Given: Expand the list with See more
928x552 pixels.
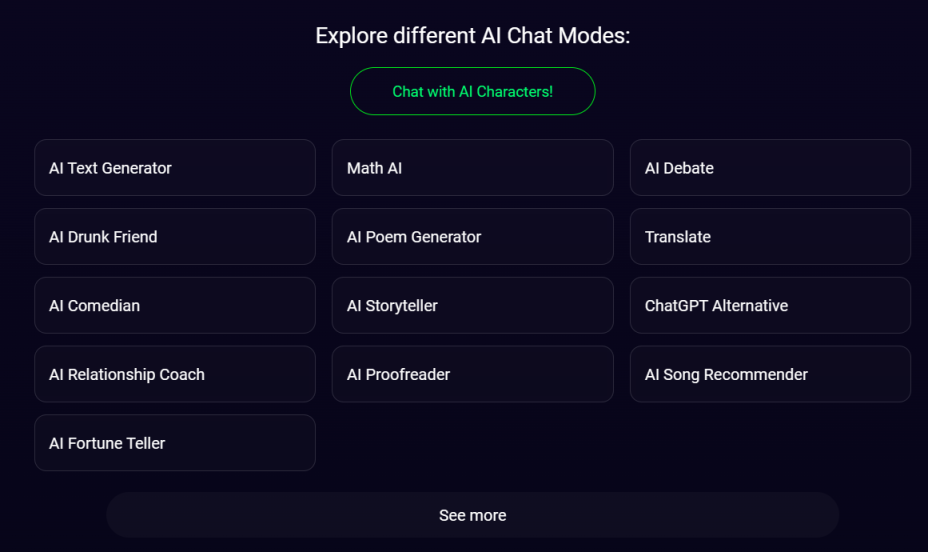Looking at the screenshot, I should point(472,516).
